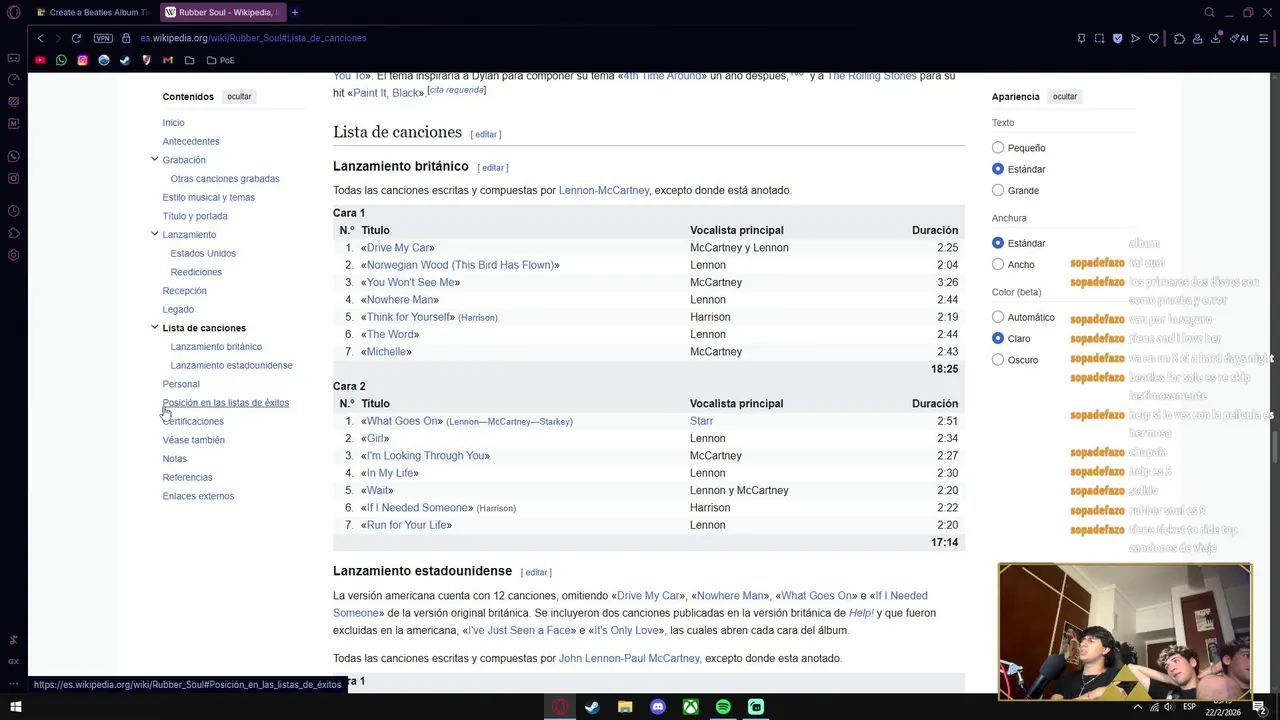Search tabs with the magnifier icon
1280x720 pixels.
click(x=1209, y=13)
